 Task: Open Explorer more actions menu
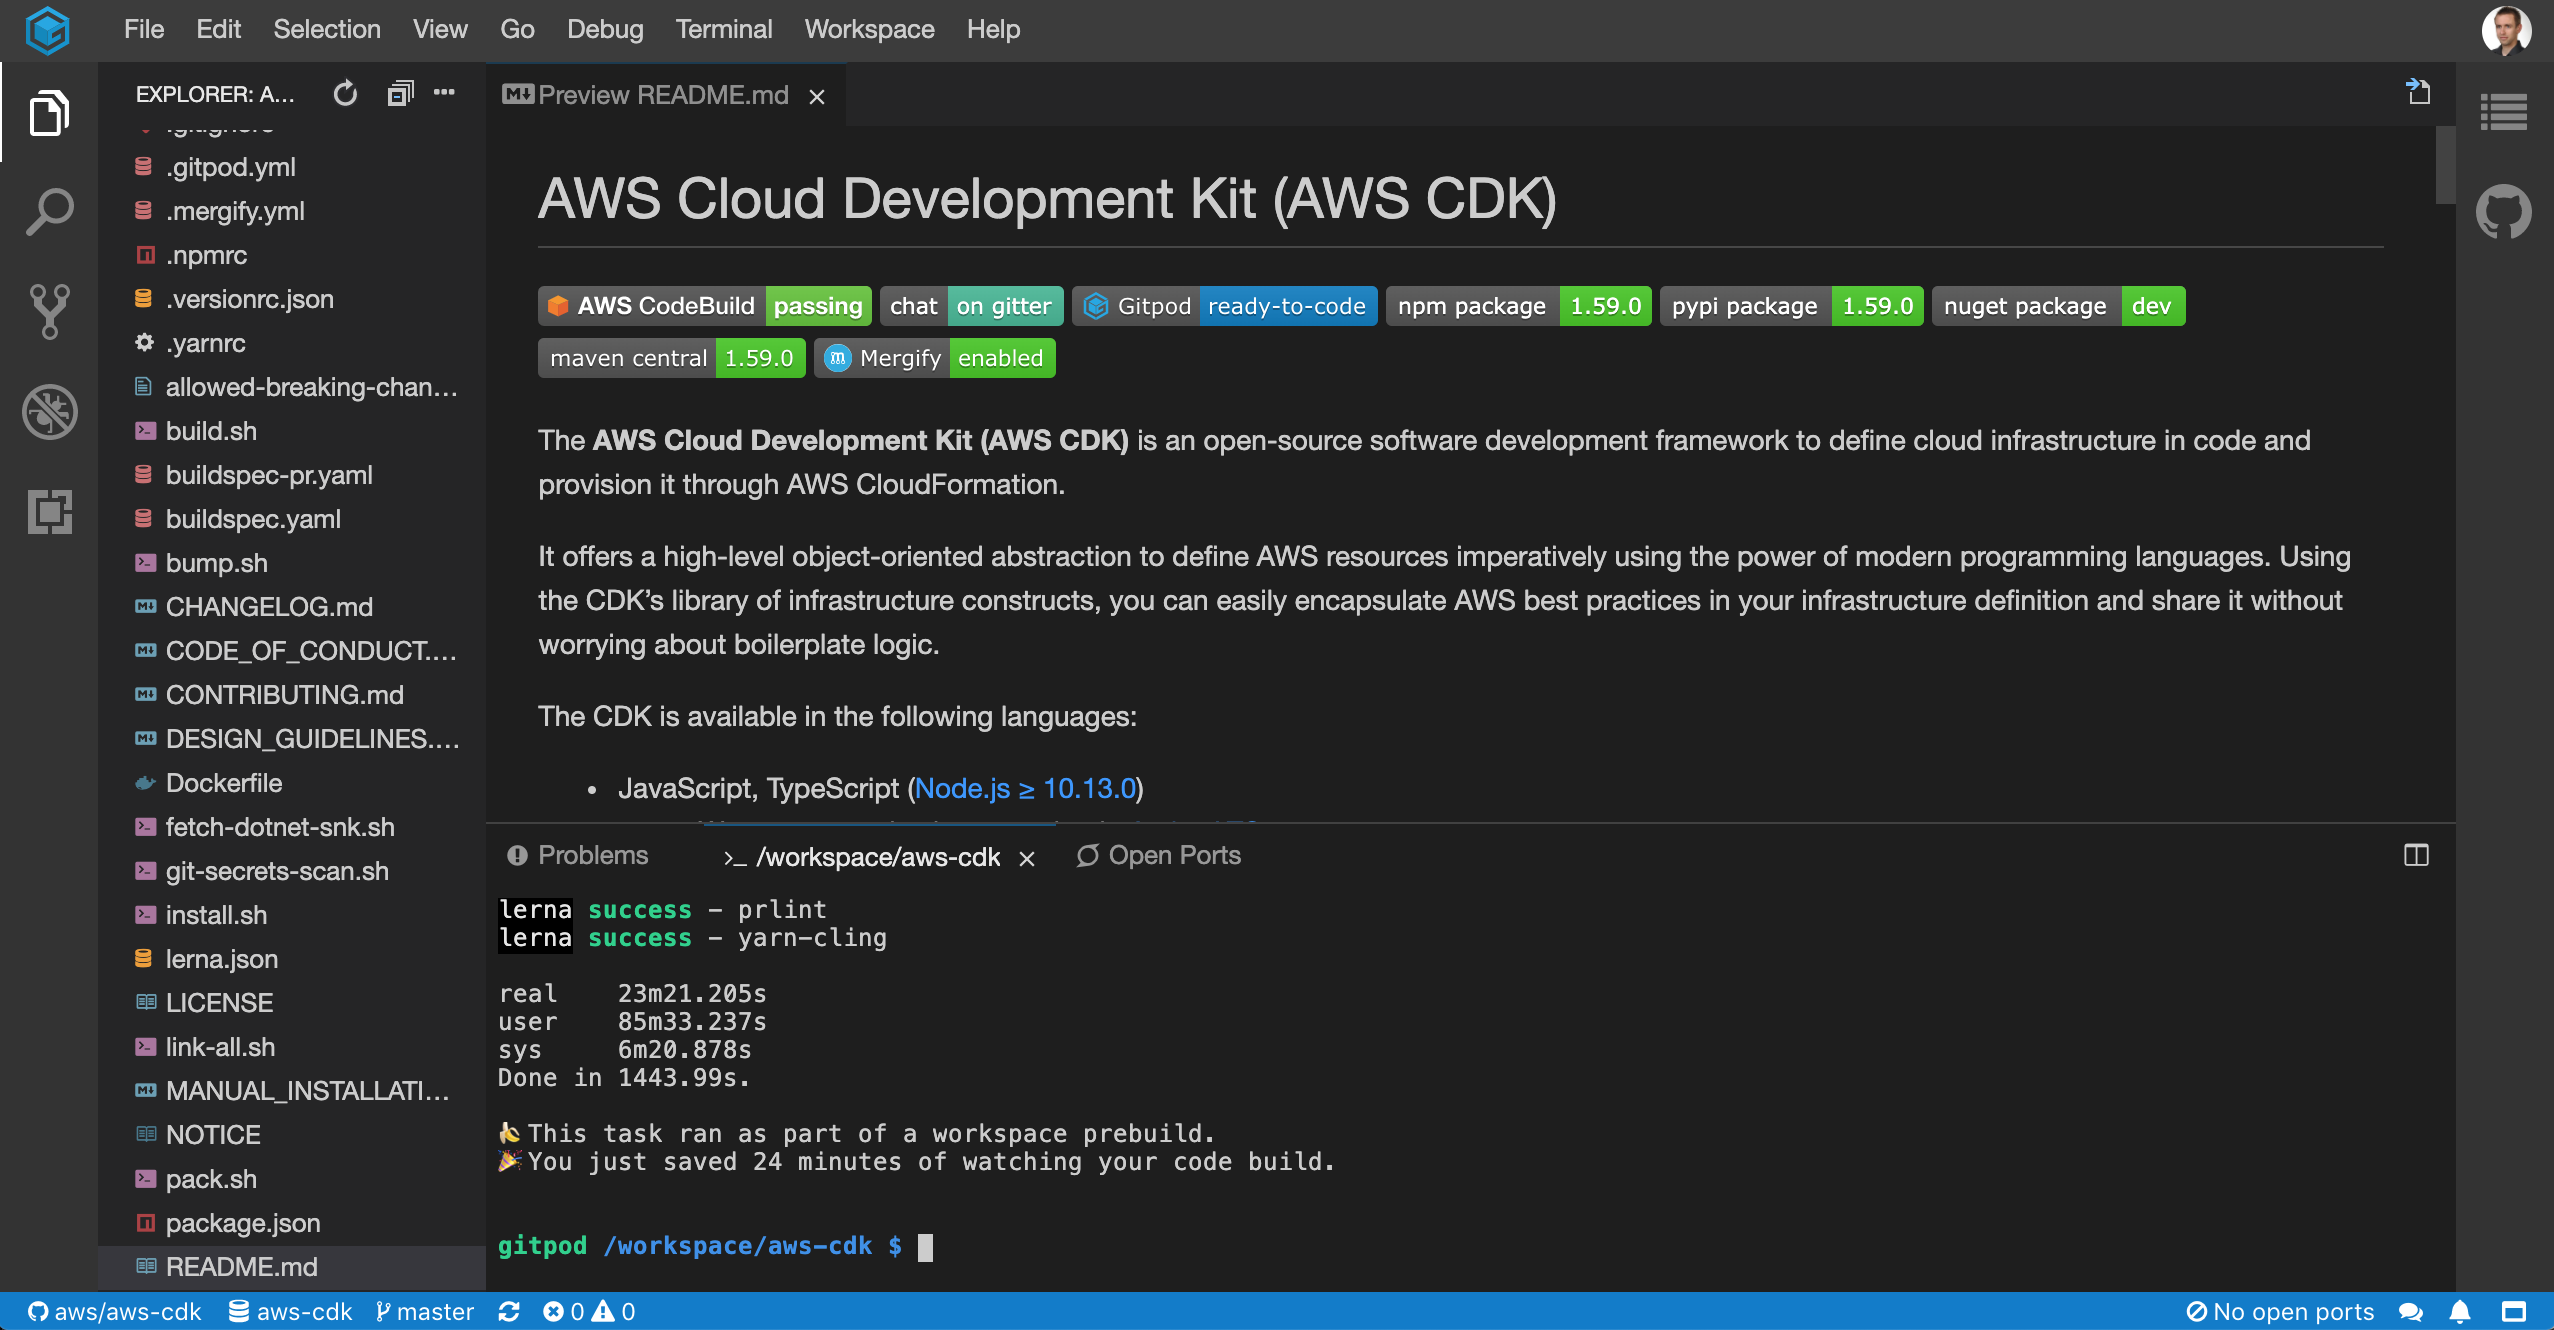[x=444, y=93]
